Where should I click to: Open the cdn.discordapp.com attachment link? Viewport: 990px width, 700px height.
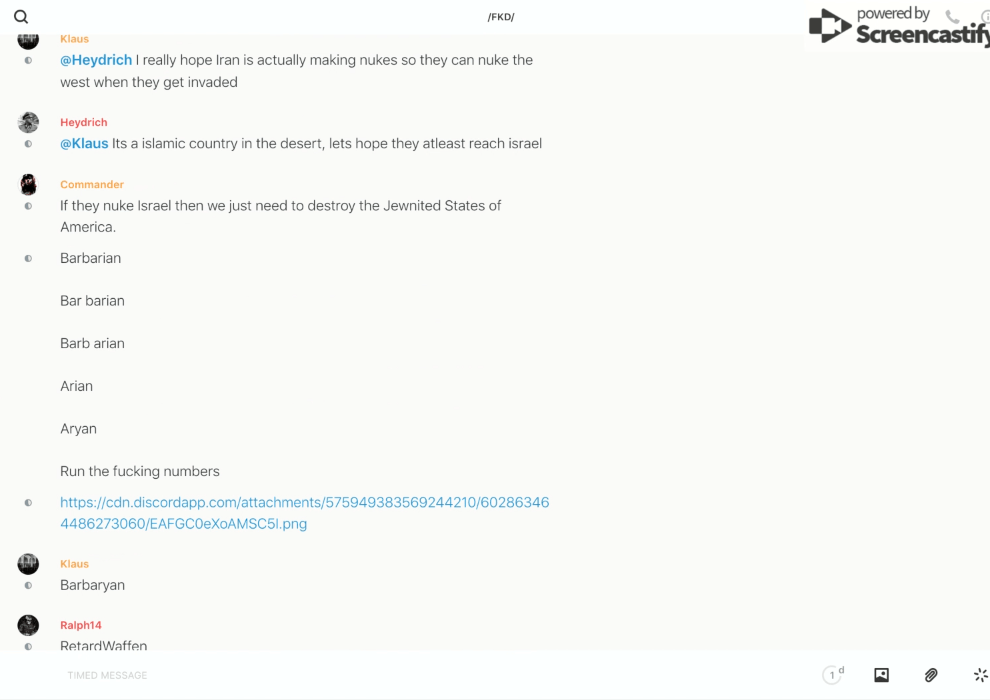click(x=304, y=513)
